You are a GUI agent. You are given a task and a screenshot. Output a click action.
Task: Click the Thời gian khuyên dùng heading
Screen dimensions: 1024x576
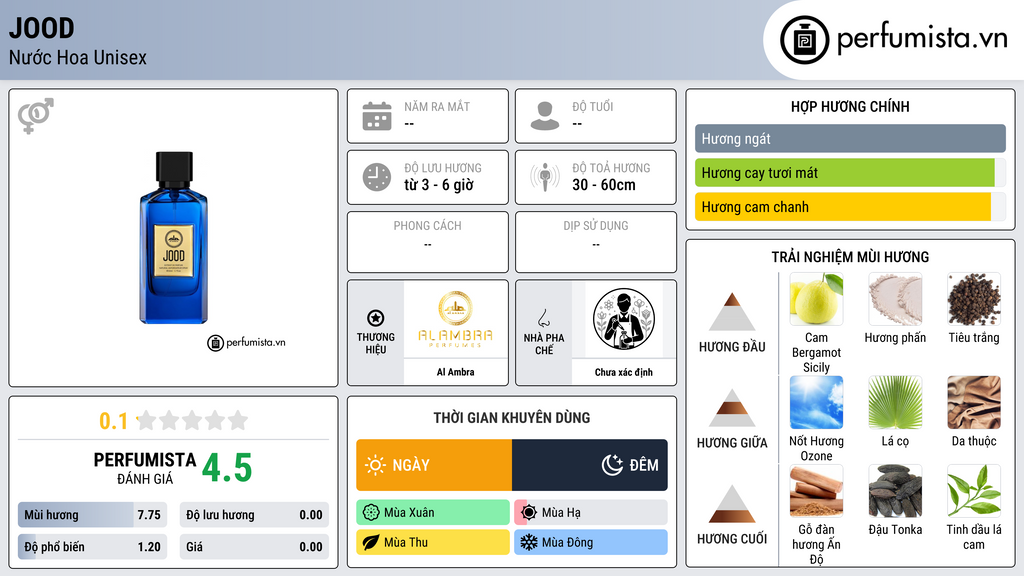click(512, 418)
